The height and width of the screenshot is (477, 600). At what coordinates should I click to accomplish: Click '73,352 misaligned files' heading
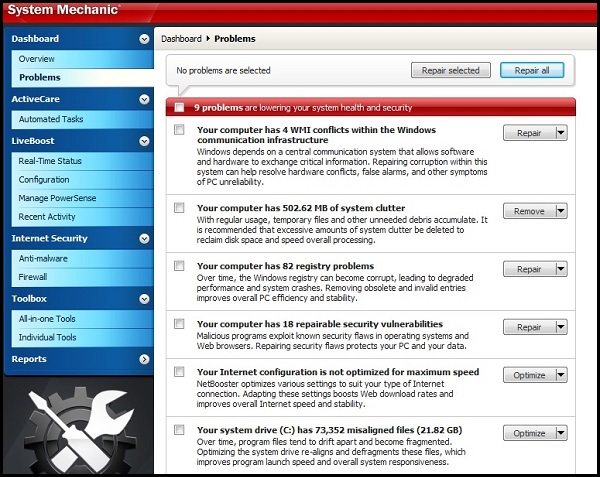tap(329, 430)
